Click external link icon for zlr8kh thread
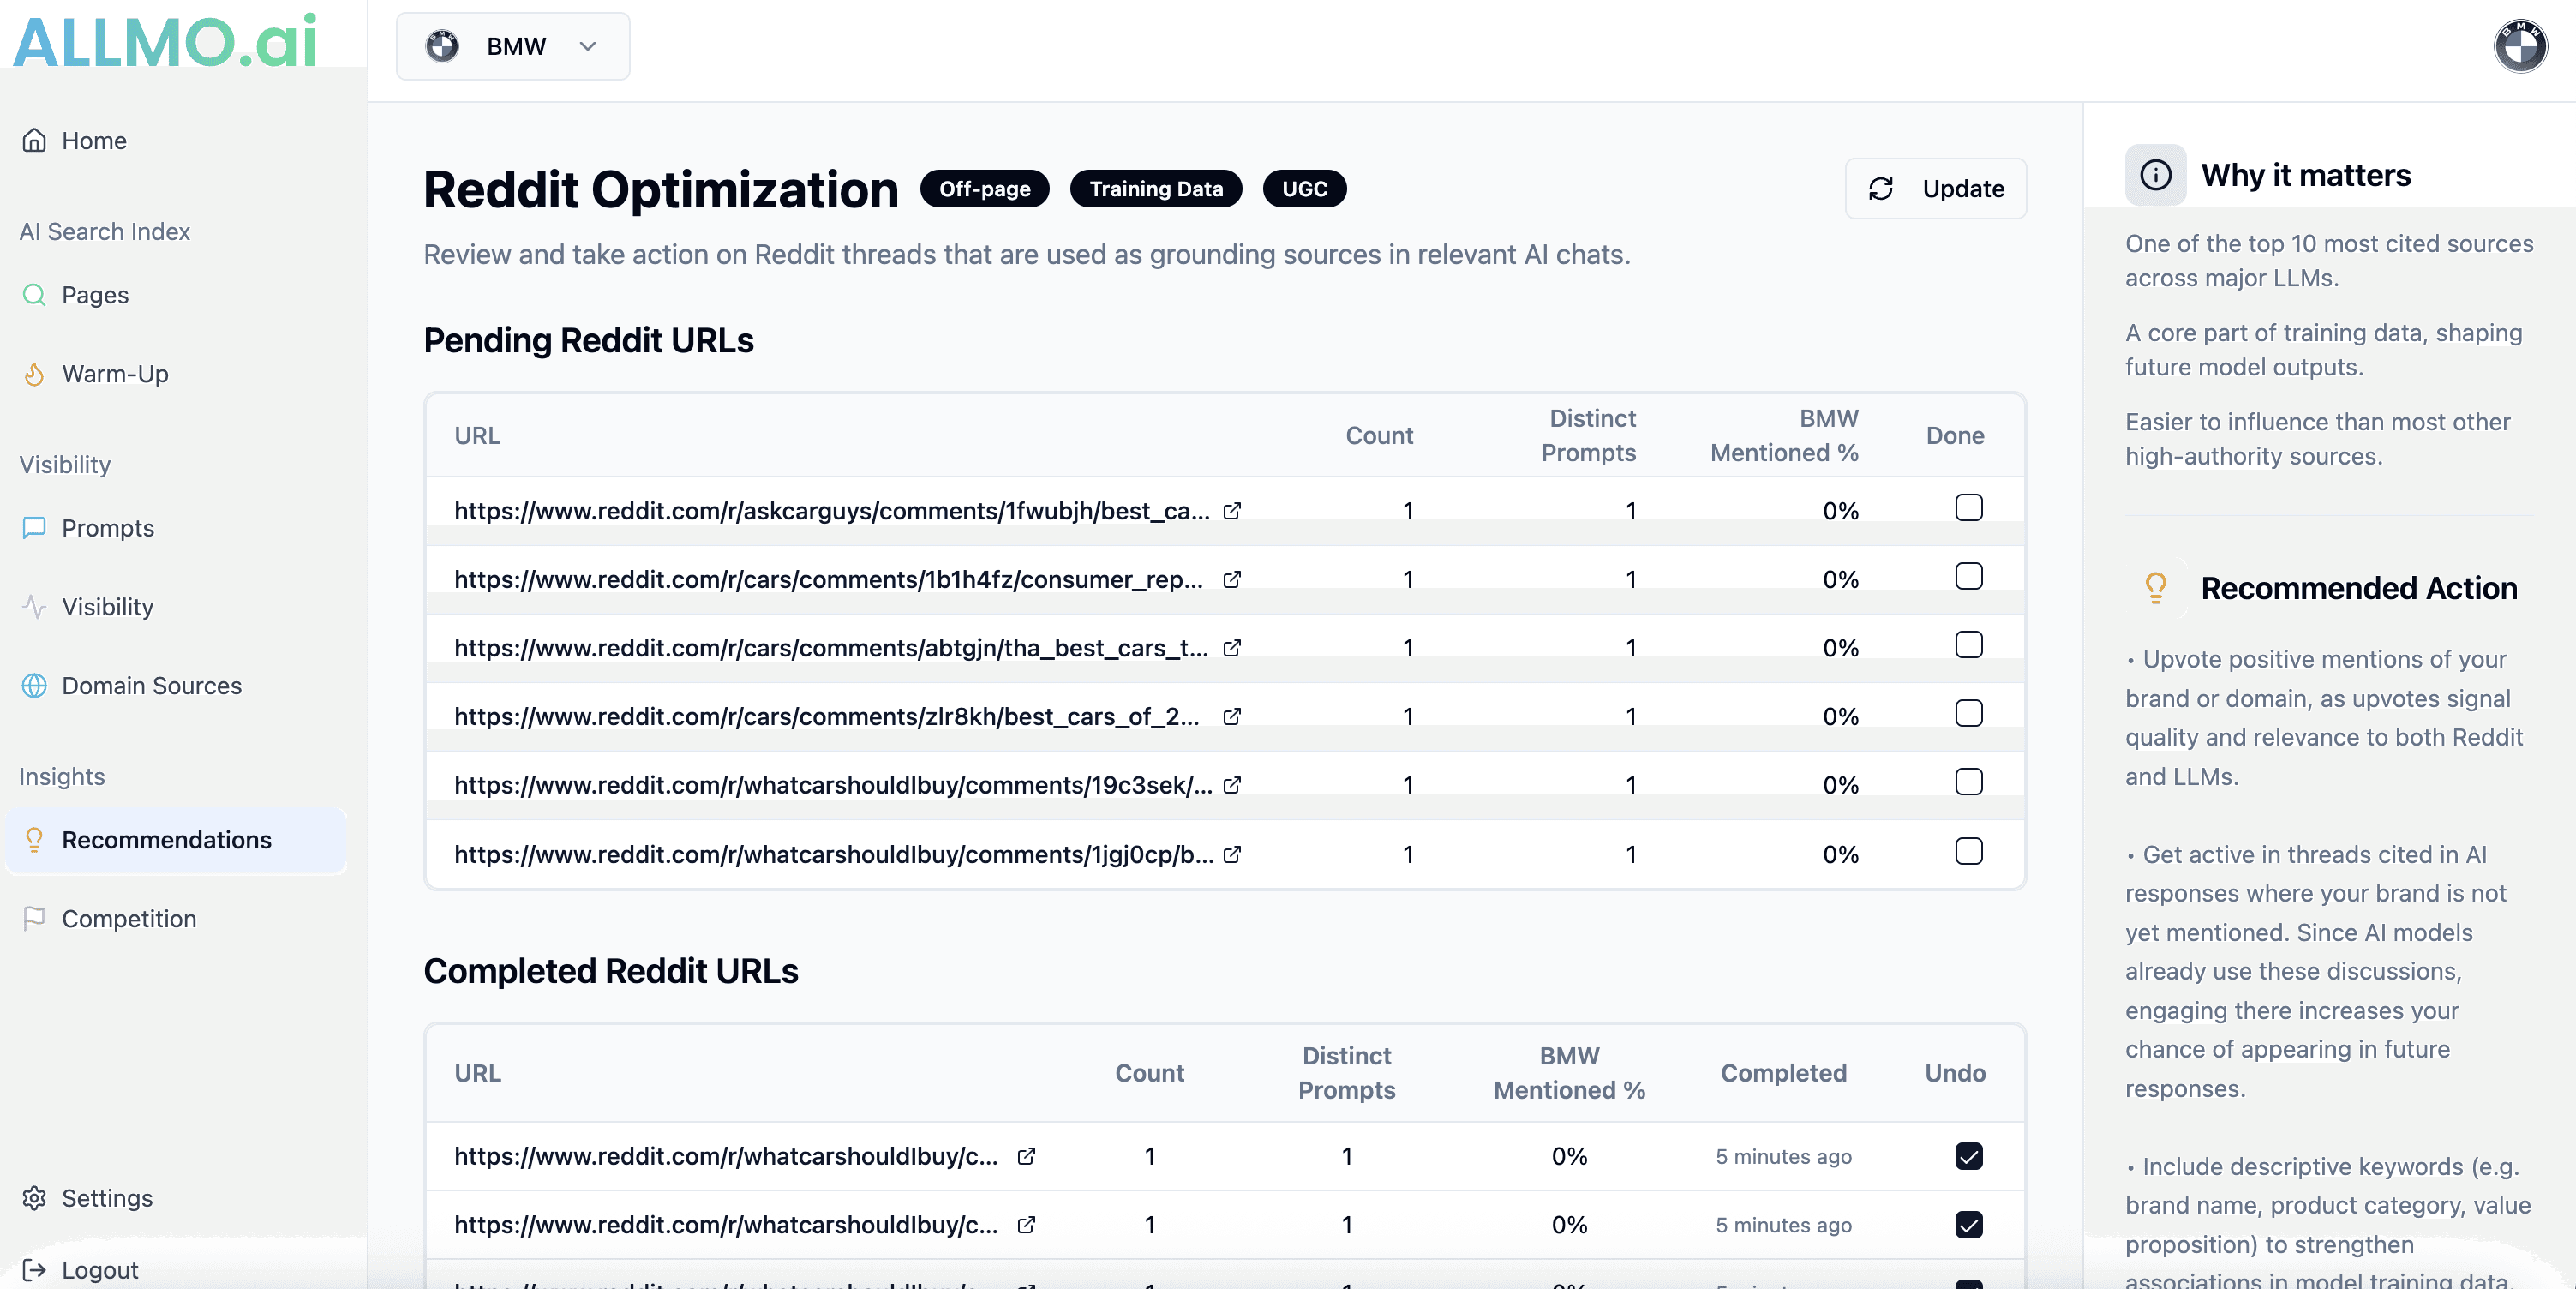This screenshot has width=2576, height=1289. [x=1232, y=716]
